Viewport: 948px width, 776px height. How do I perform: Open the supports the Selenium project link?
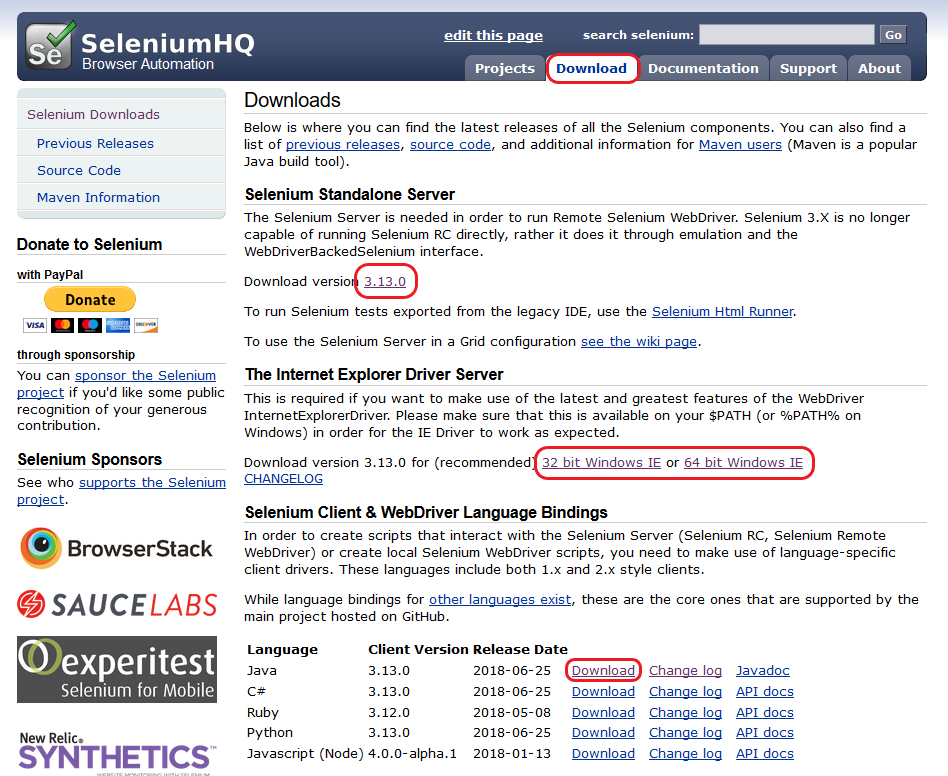152,482
